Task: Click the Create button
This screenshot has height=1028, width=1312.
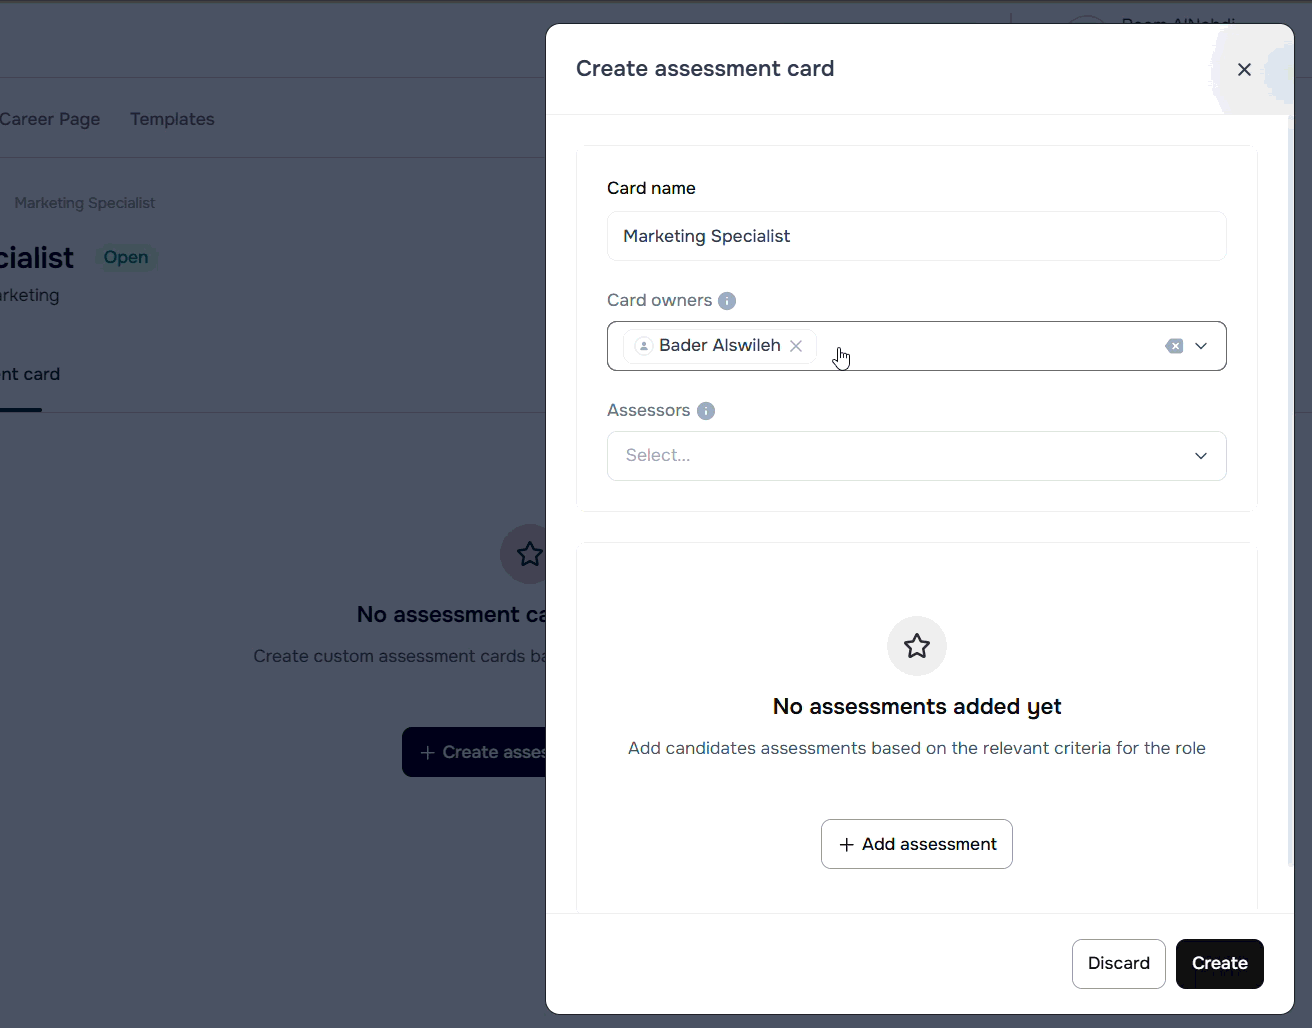Action: [x=1219, y=963]
